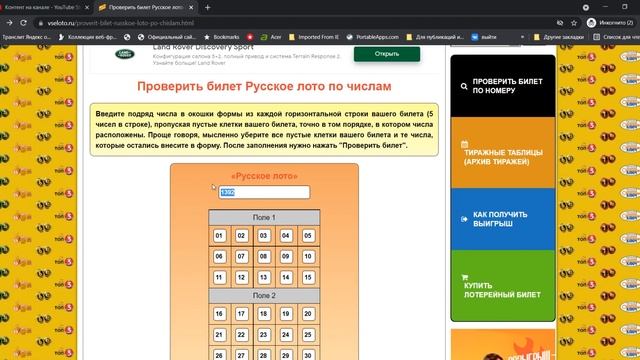Click number cell 21
Screen dimensions: 640x360
tap(219, 335)
